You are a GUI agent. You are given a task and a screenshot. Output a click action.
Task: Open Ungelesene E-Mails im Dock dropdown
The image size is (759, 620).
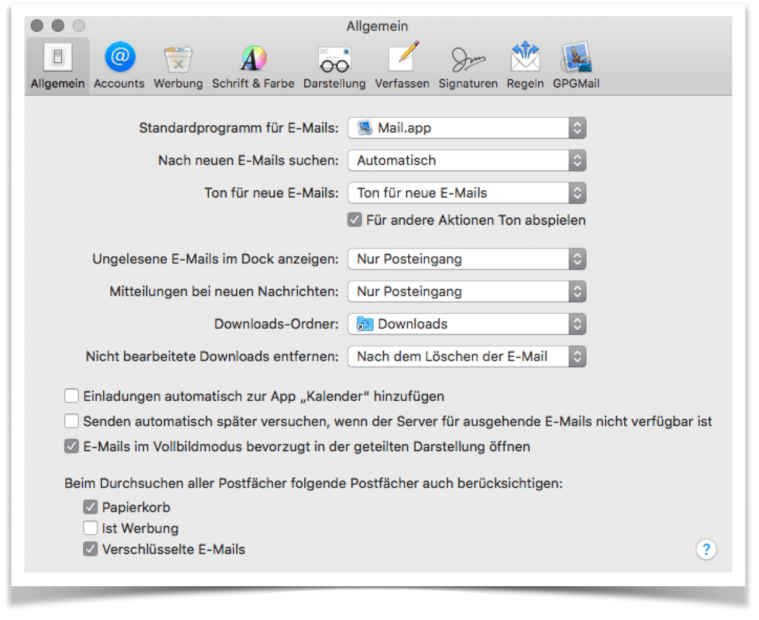467,259
